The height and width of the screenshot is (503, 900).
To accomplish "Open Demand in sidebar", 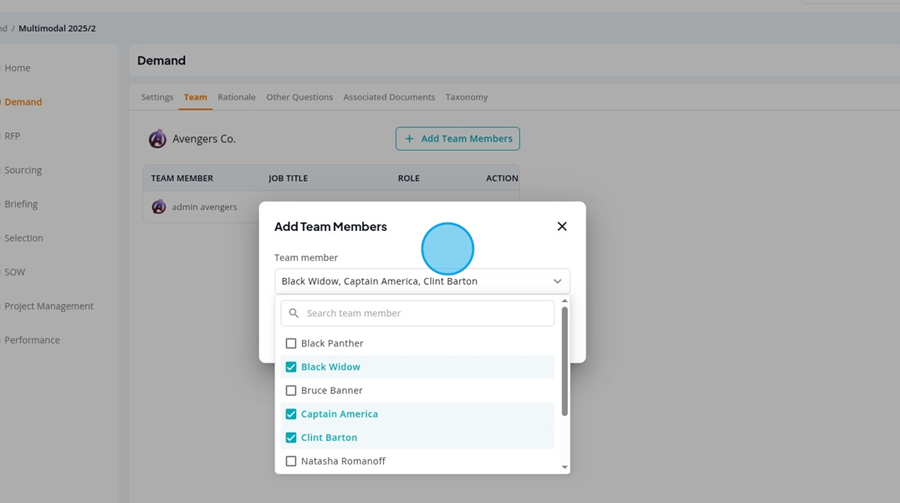I will click(23, 102).
